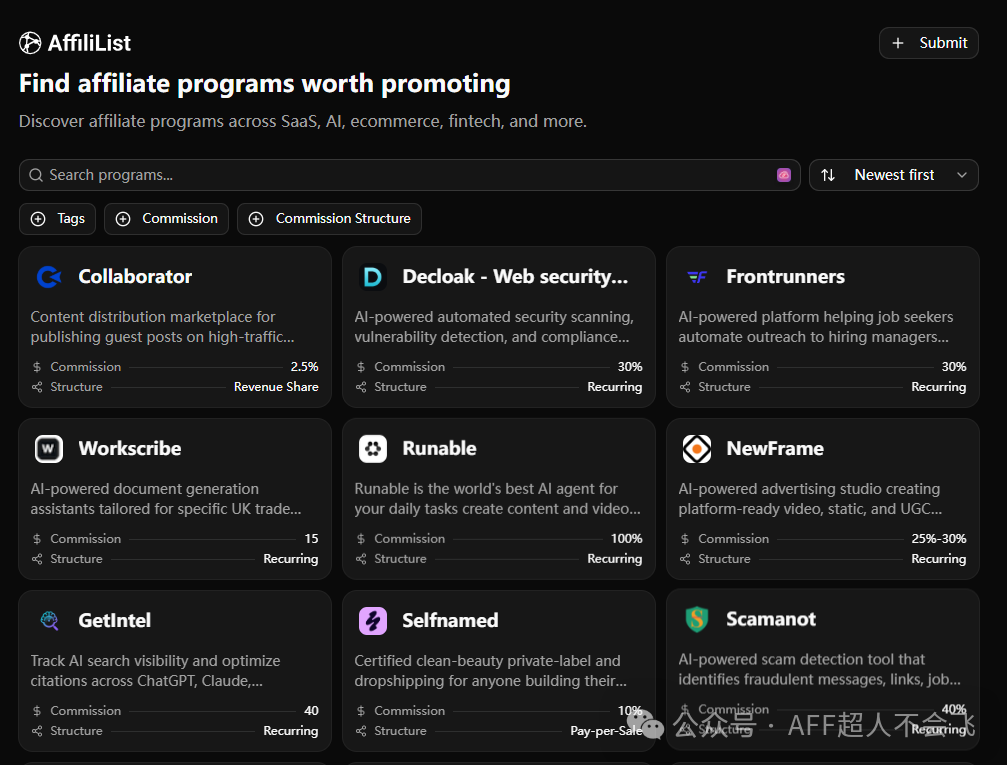This screenshot has width=1007, height=765.
Task: Open the Scamanot program title
Action: pos(771,619)
